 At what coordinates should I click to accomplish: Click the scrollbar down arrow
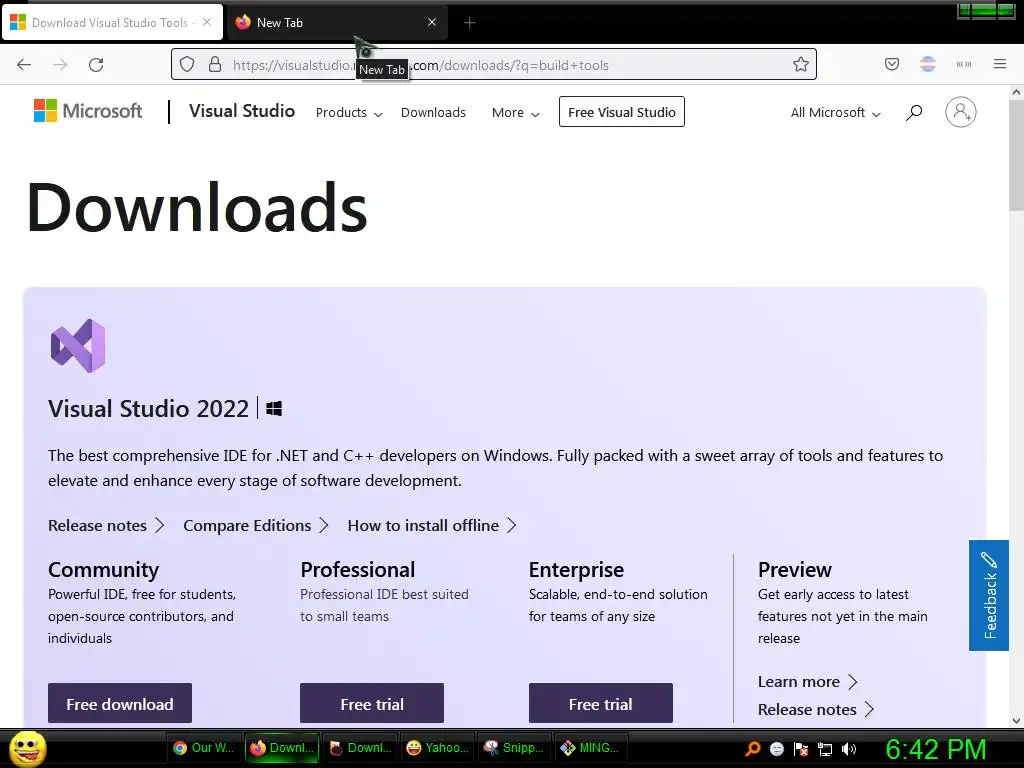tap(1016, 720)
